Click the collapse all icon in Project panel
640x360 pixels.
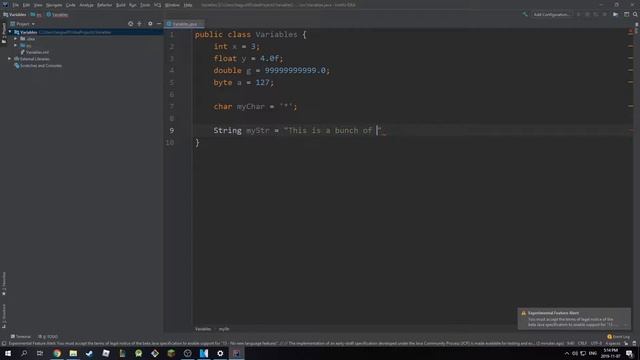click(140, 24)
